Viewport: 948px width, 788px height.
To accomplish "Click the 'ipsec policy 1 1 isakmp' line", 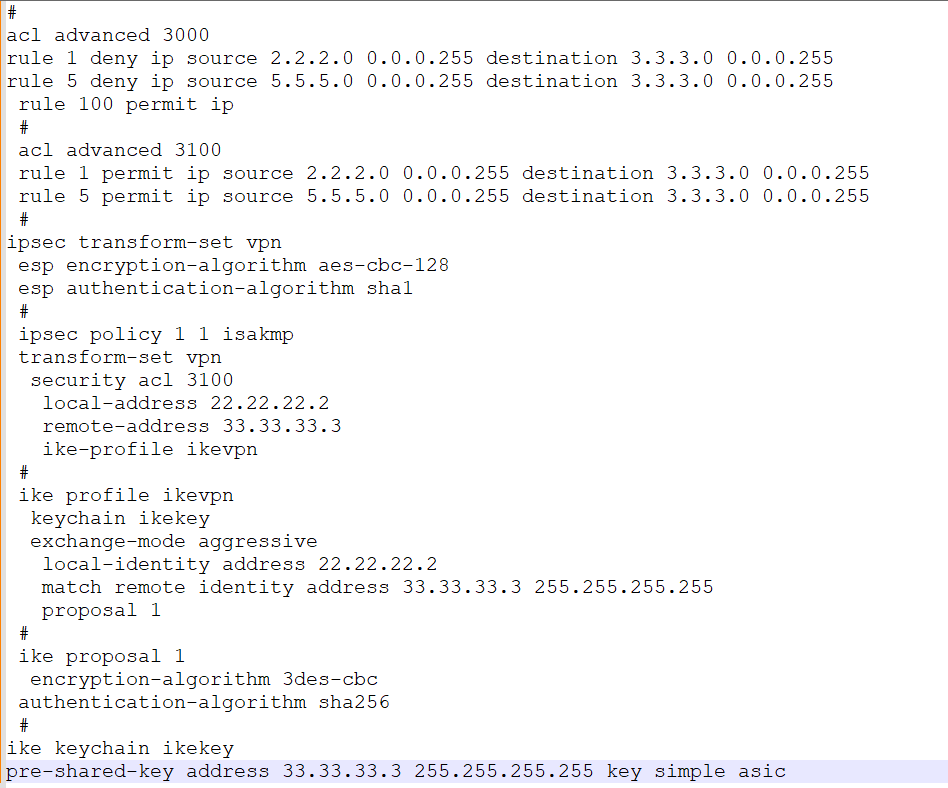I will point(156,334).
